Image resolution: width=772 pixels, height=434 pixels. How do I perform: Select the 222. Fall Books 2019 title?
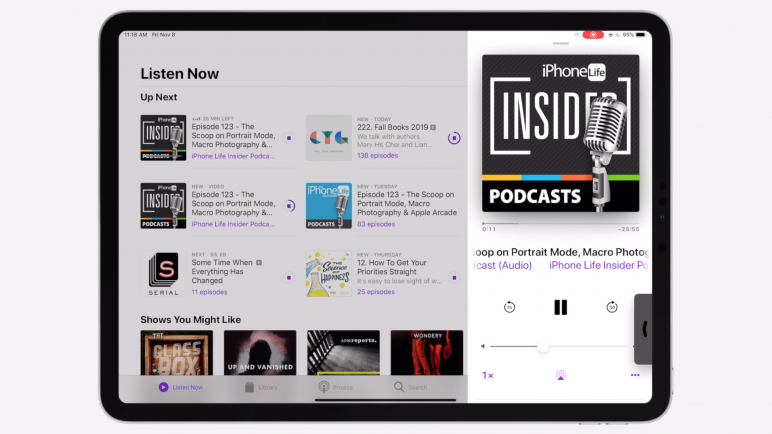coord(392,127)
